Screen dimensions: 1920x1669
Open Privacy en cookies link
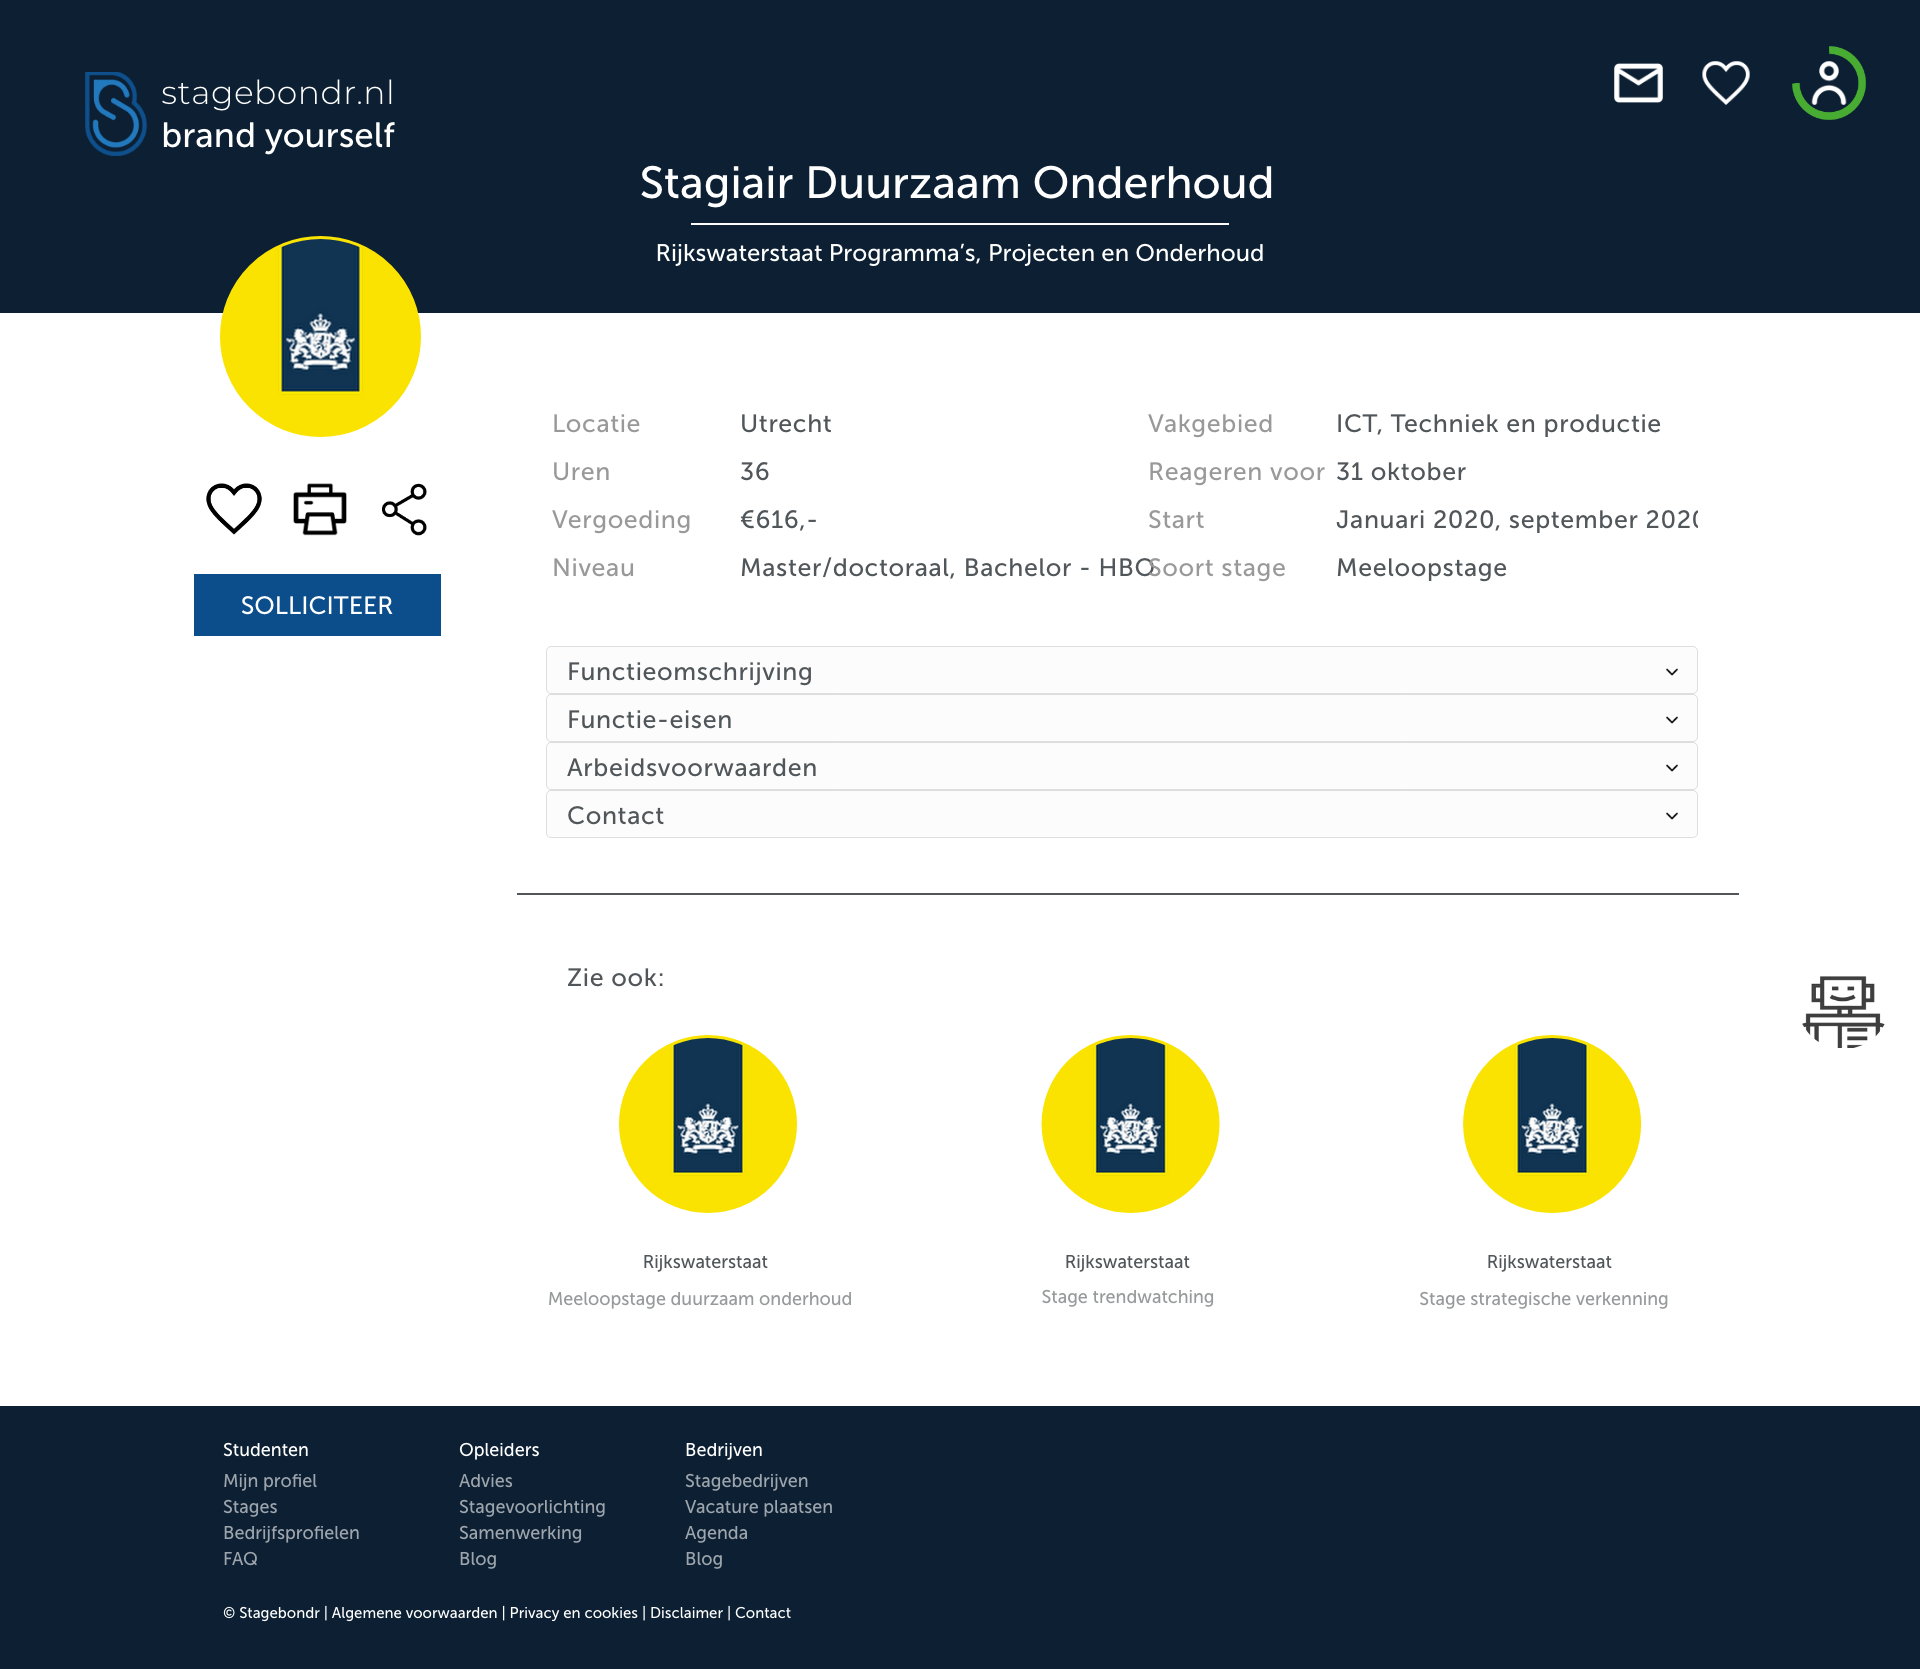tap(574, 1612)
